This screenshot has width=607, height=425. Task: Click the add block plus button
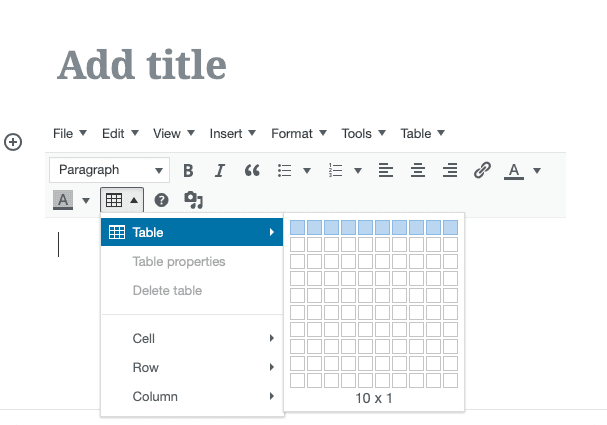coord(14,142)
